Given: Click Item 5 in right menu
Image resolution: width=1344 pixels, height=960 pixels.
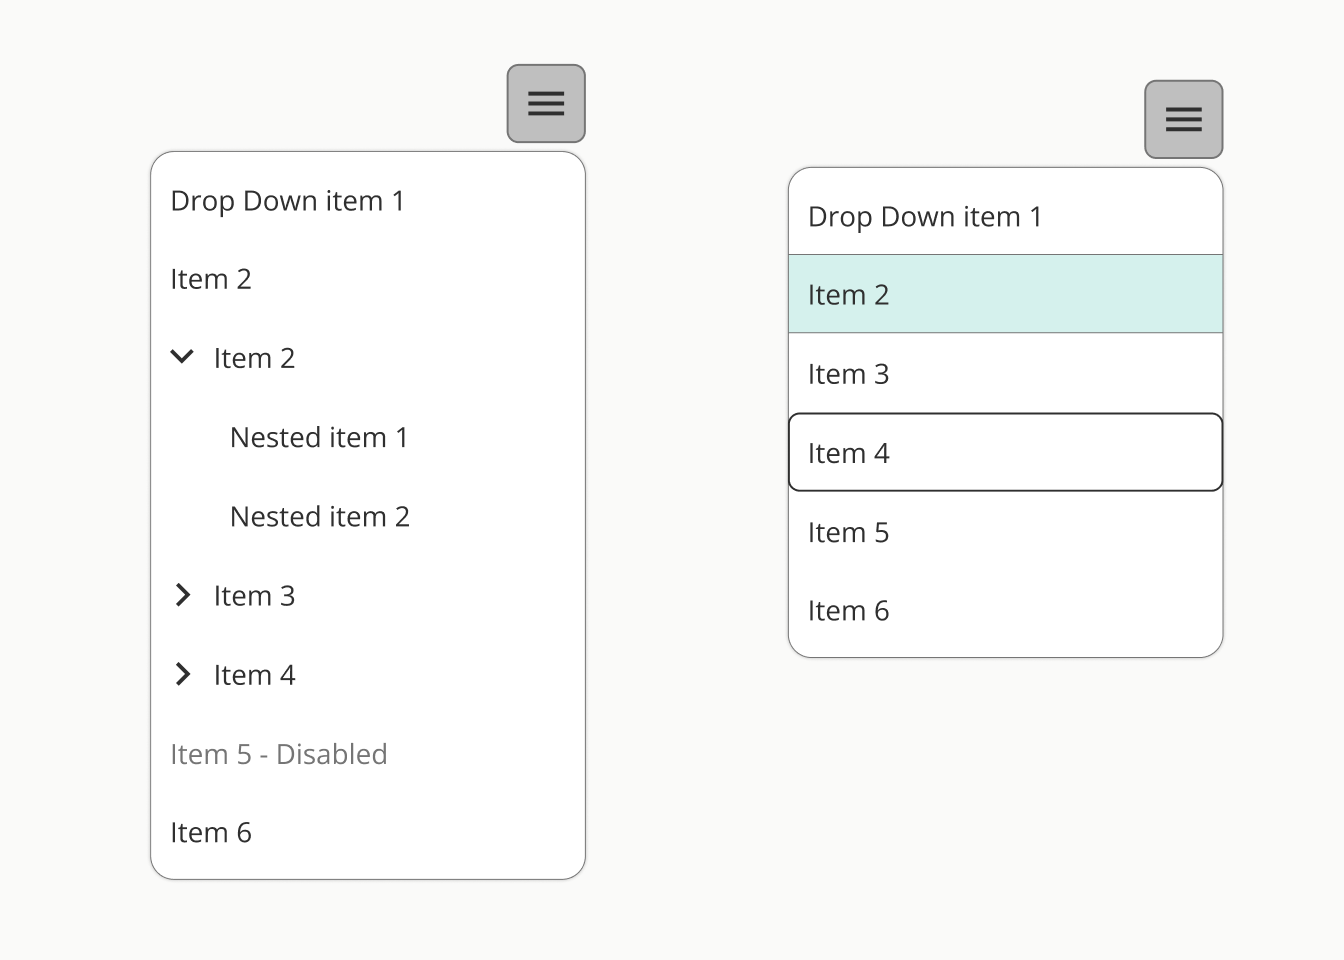Looking at the screenshot, I should pos(1005,532).
